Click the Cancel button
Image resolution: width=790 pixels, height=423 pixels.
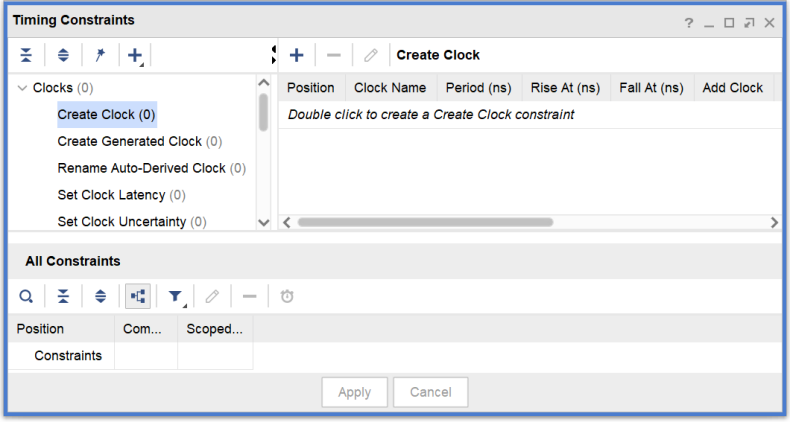(x=430, y=392)
